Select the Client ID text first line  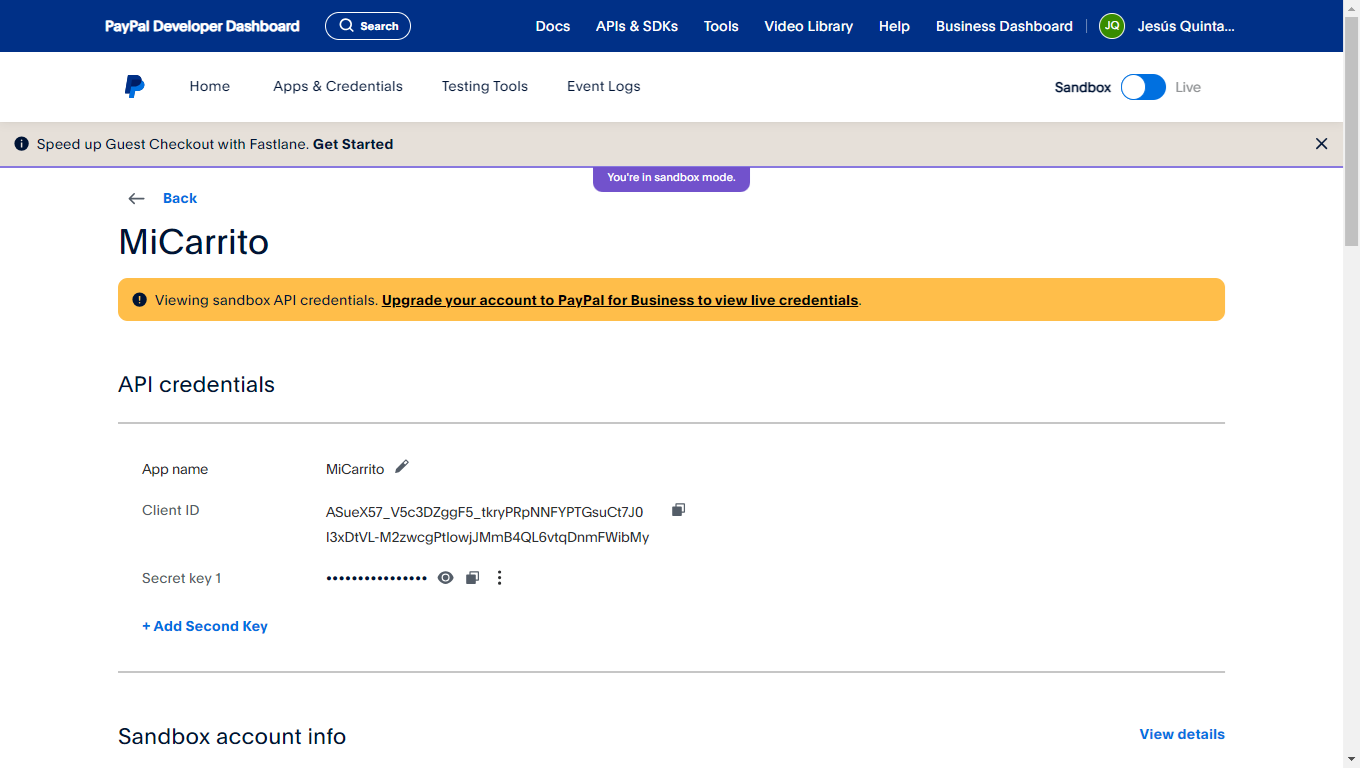[485, 512]
